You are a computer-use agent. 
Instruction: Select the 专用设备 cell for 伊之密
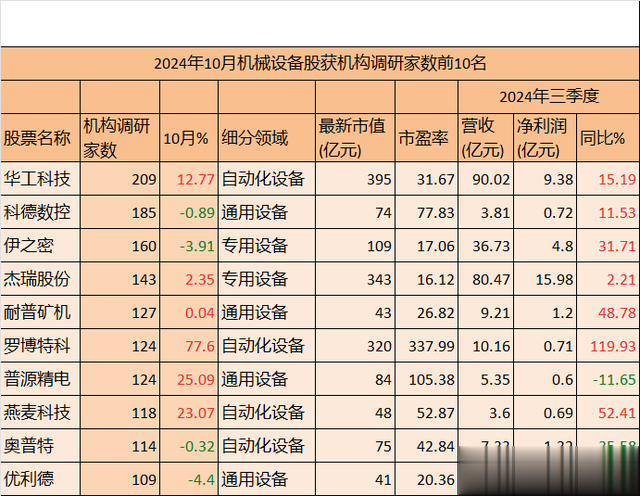267,246
